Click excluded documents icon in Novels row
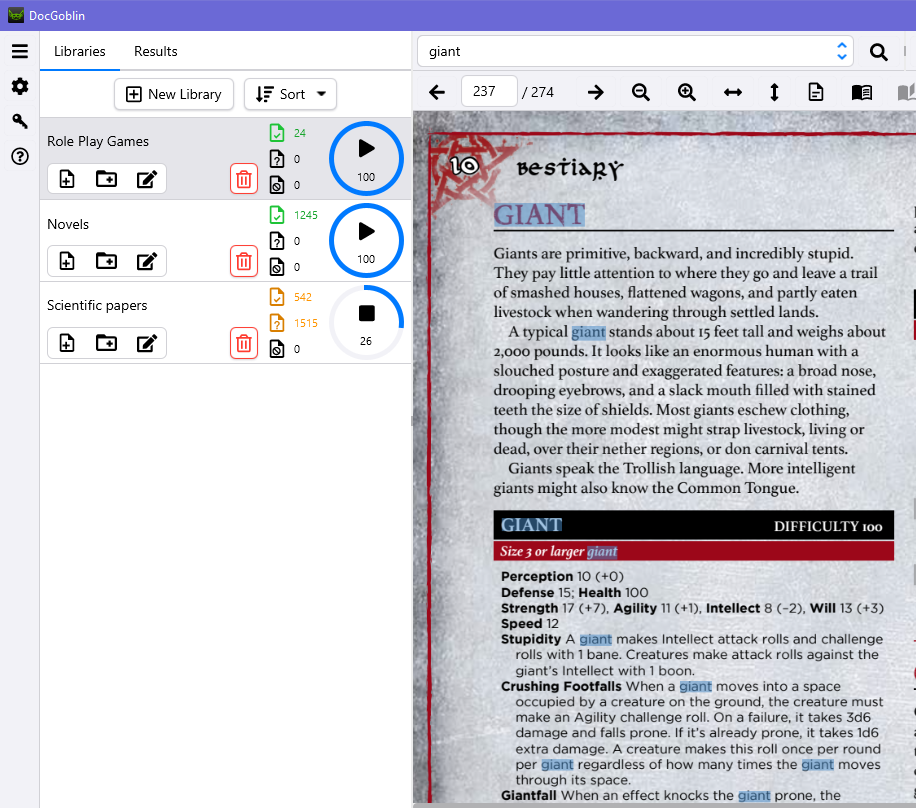 point(277,267)
